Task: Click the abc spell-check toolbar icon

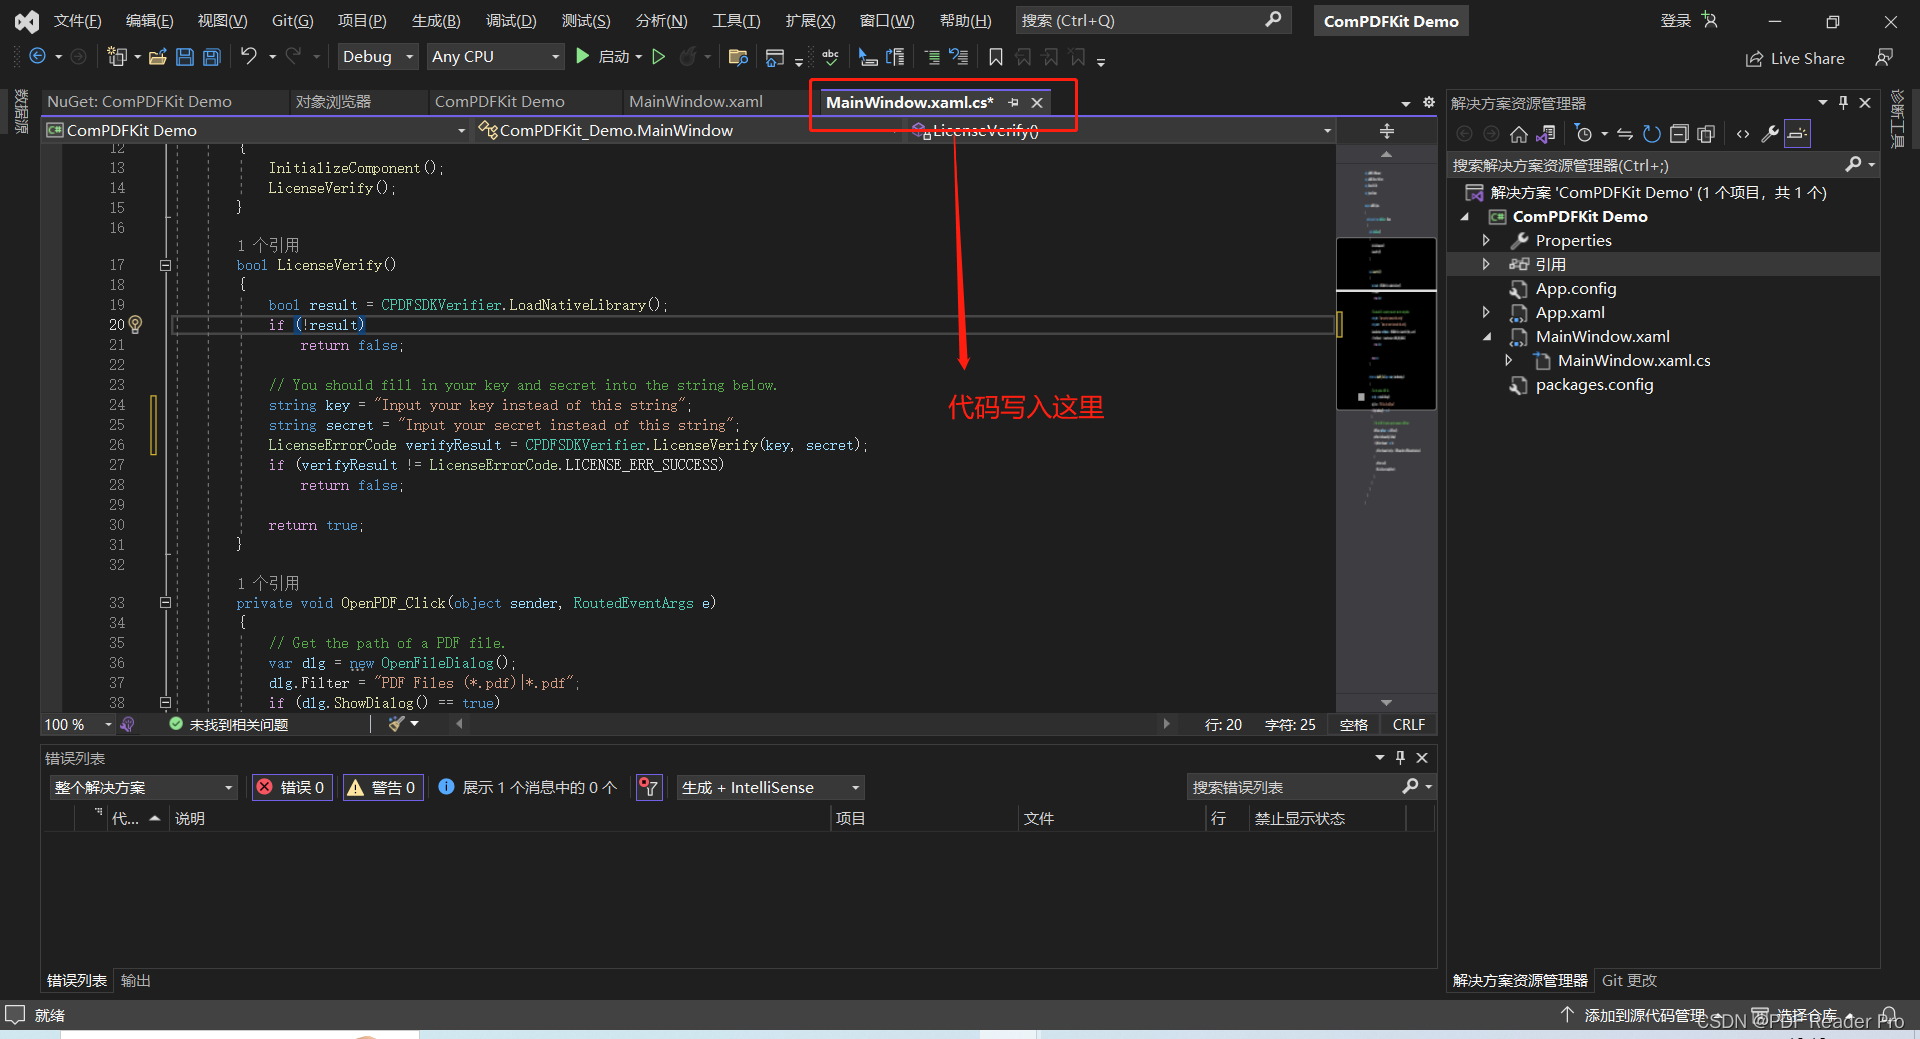Action: (830, 57)
